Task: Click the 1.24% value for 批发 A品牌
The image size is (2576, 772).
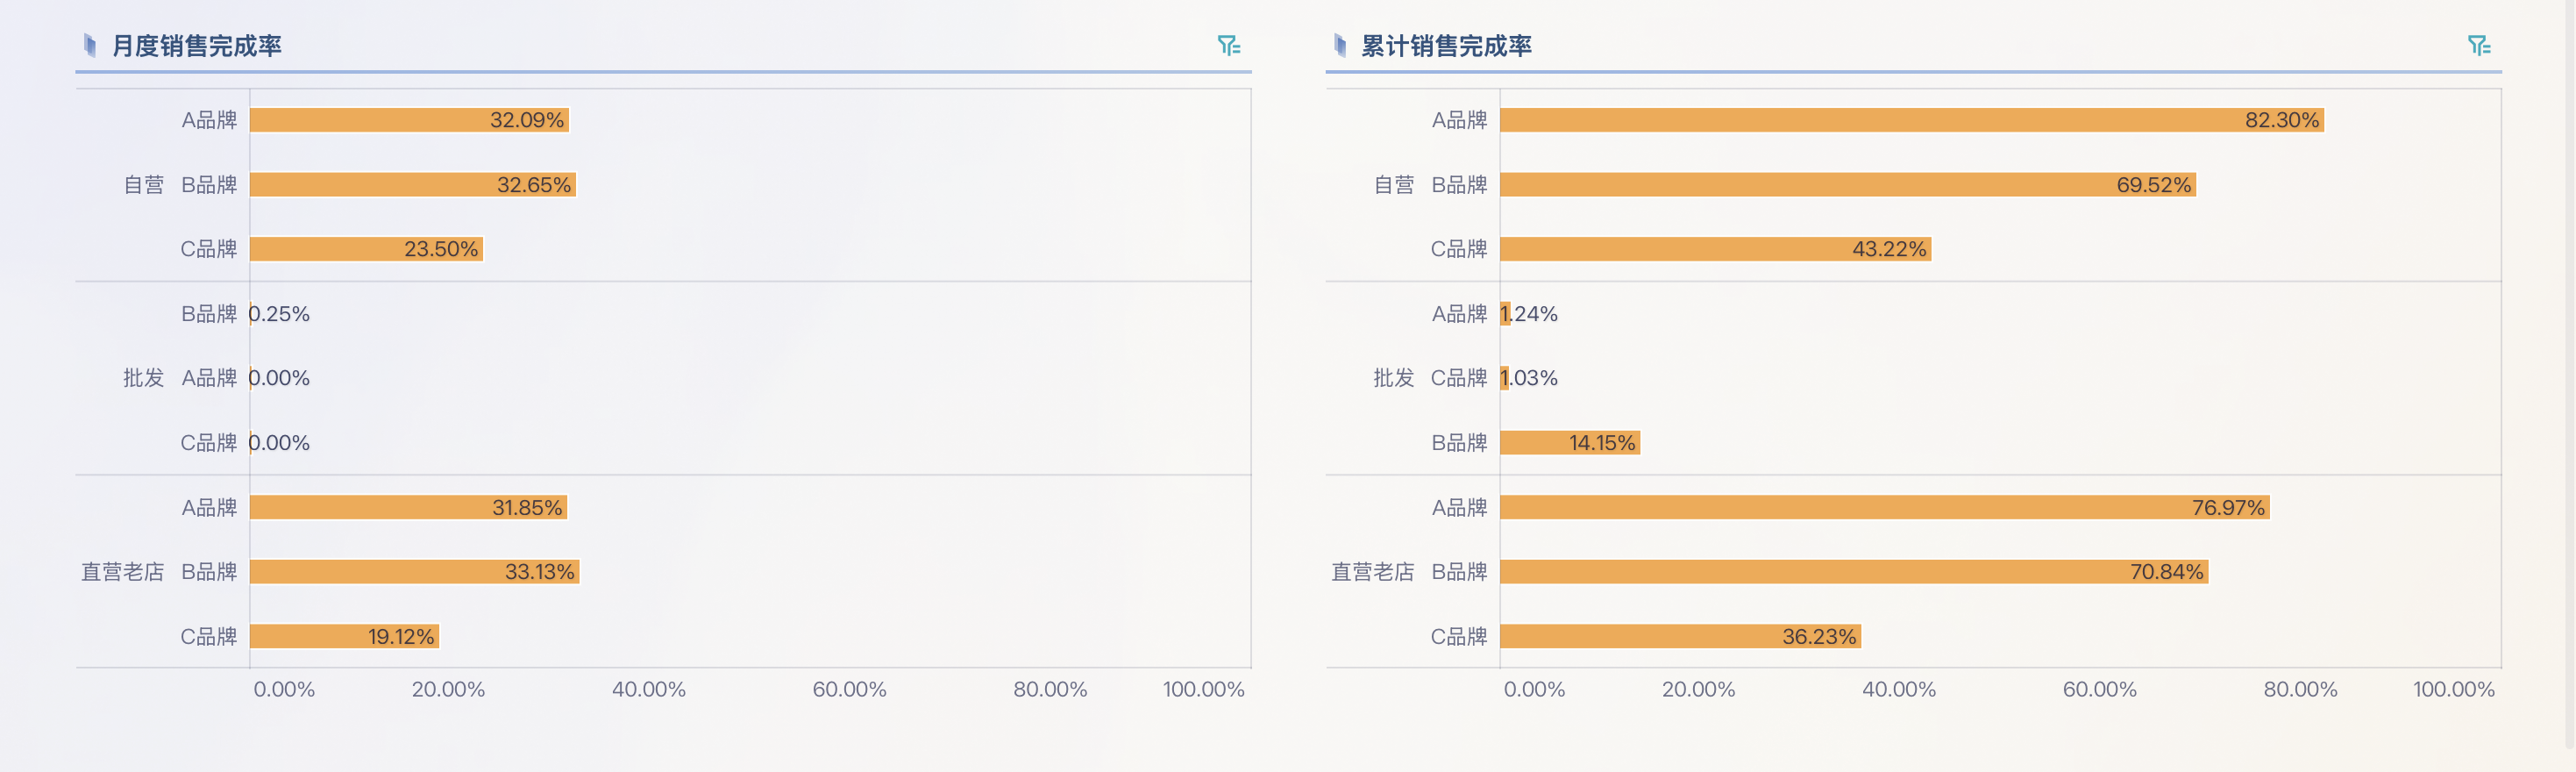Action: [1529, 314]
